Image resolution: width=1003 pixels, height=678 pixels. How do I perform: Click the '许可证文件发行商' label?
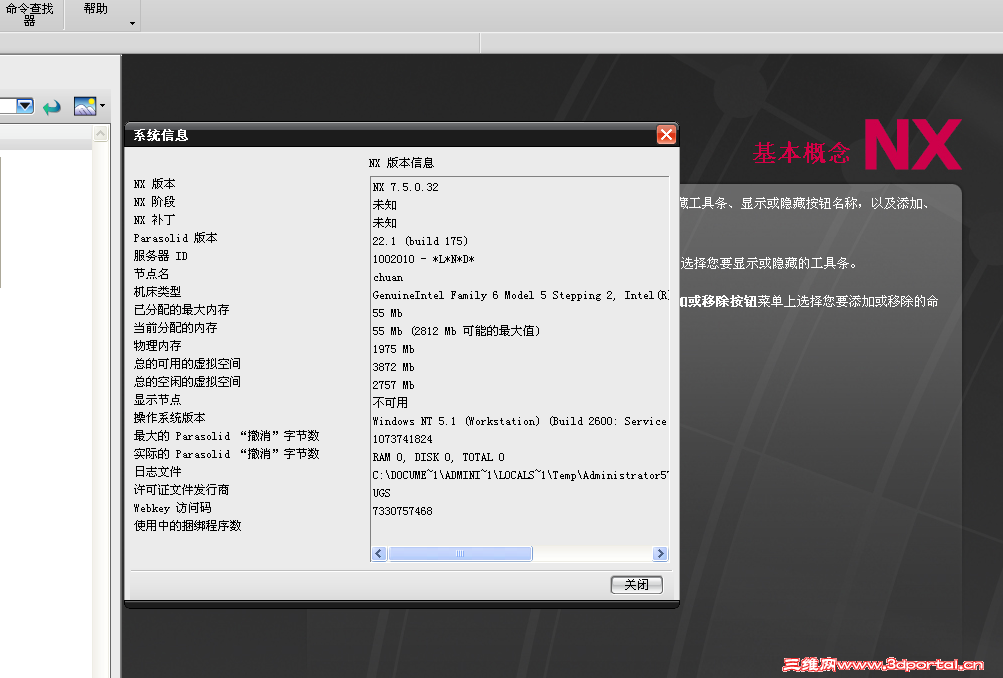[x=181, y=490]
